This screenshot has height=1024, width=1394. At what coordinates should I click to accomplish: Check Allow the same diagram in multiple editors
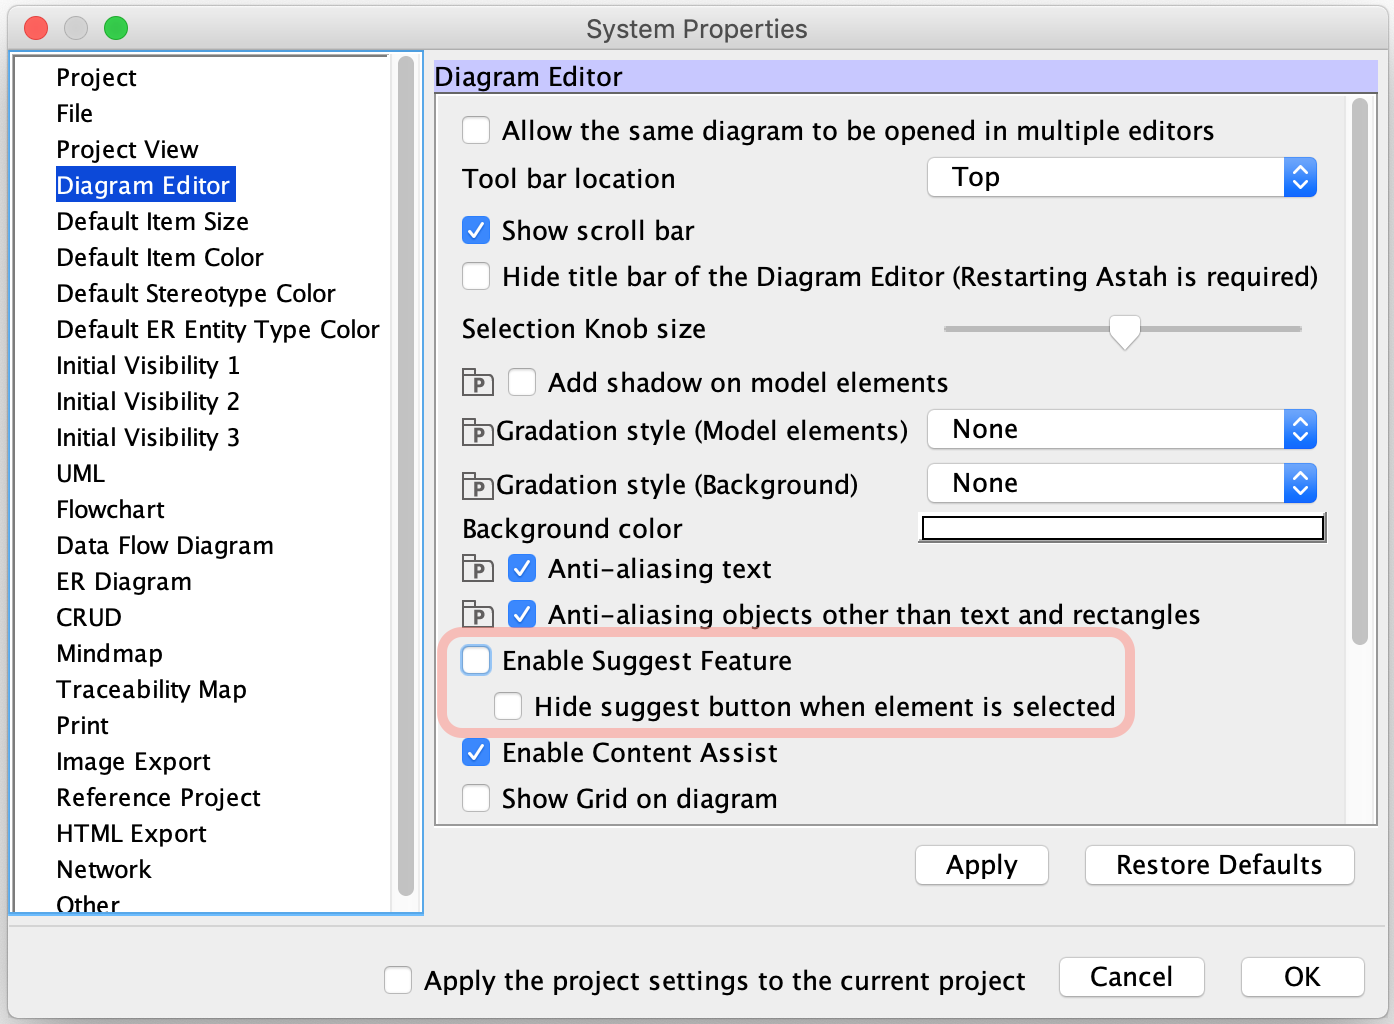pyautogui.click(x=476, y=130)
